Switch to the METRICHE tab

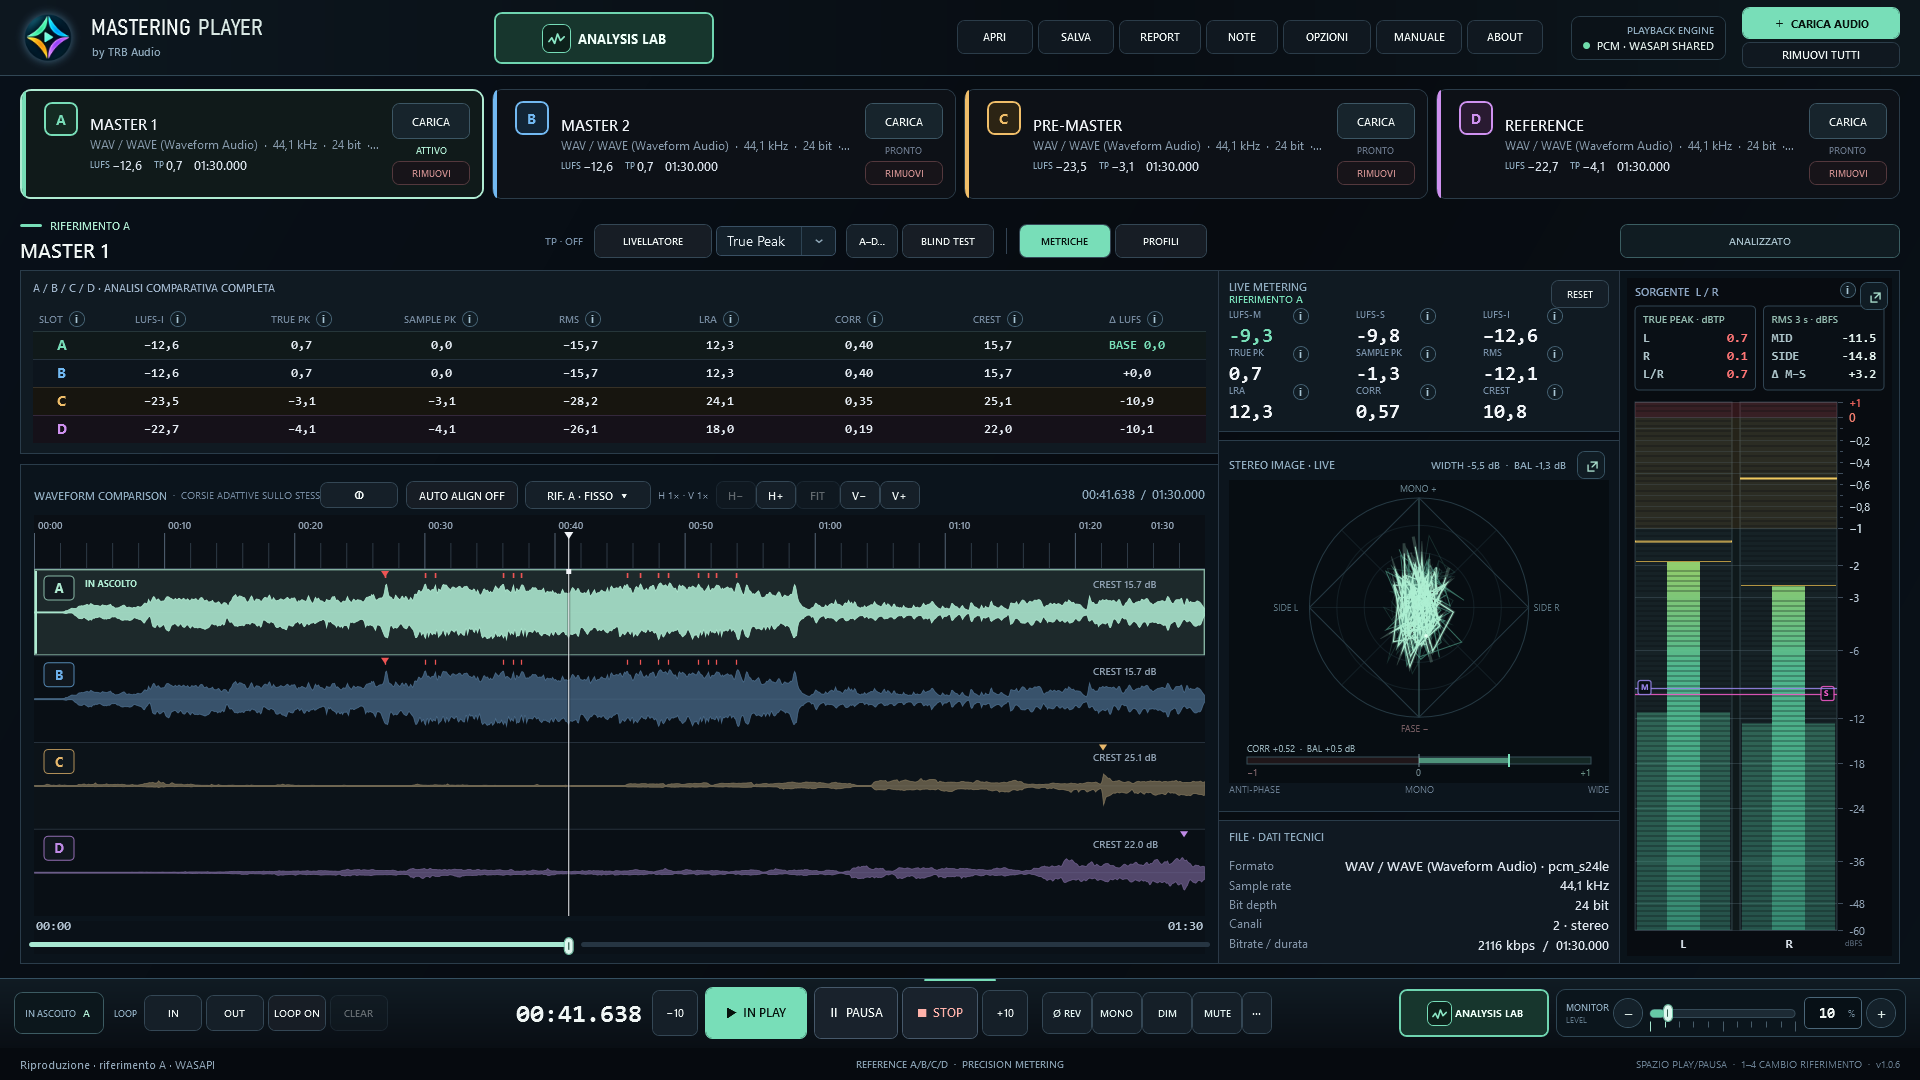coord(1065,241)
